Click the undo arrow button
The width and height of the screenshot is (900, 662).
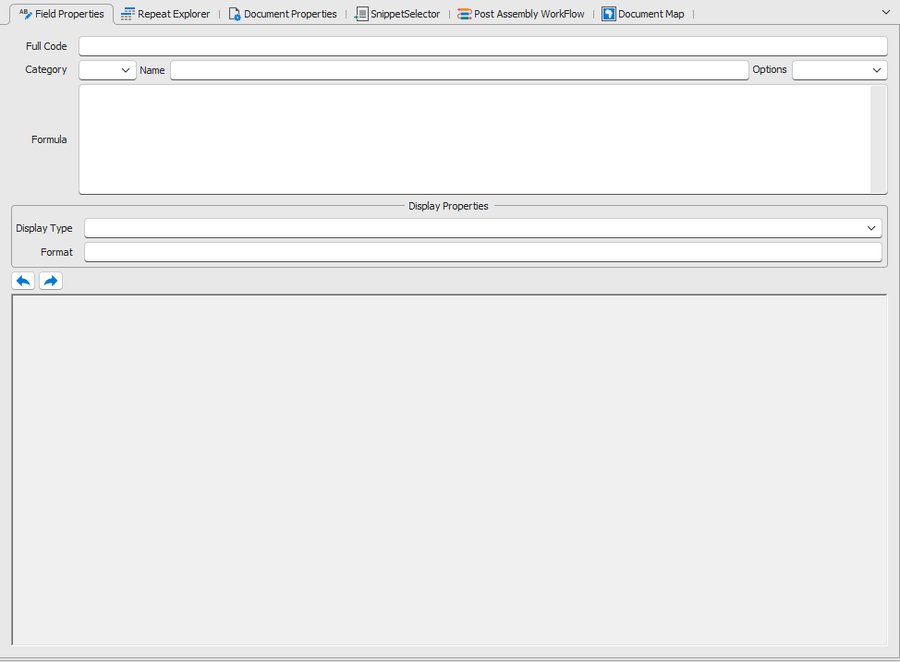point(23,281)
